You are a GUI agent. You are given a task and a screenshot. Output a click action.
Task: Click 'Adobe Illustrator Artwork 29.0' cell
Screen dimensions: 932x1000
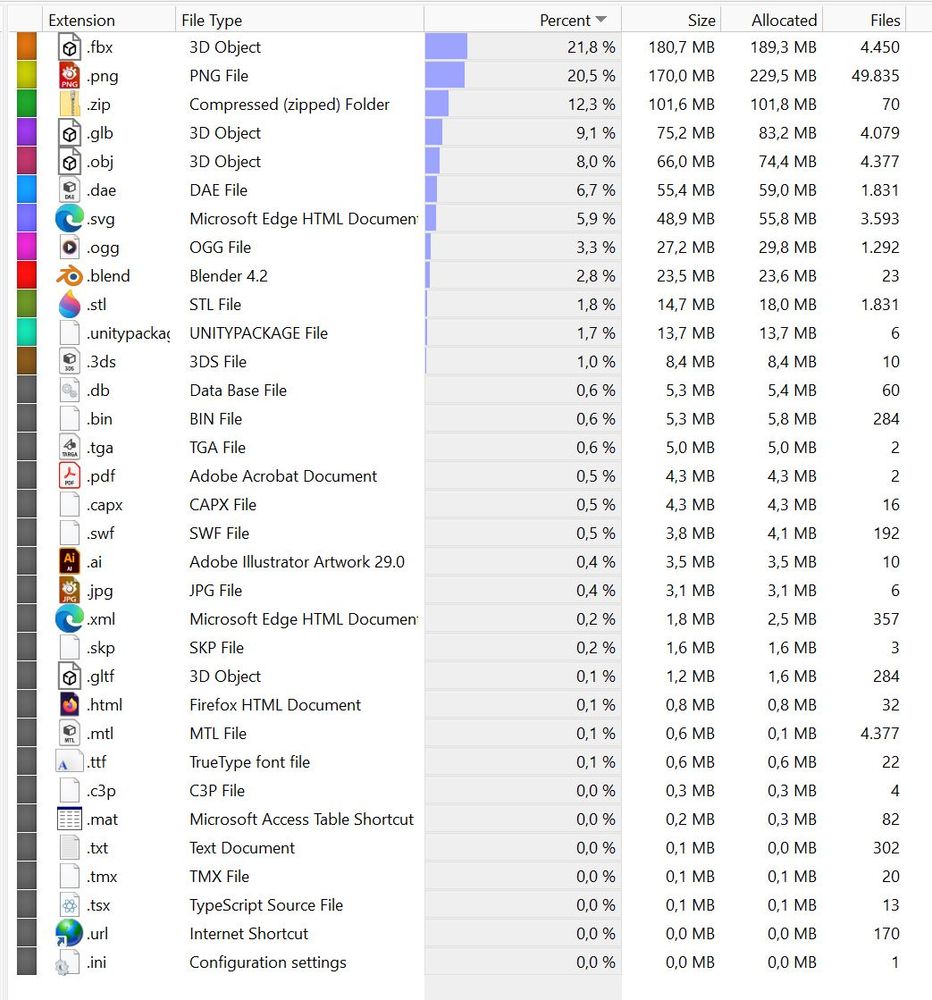click(x=297, y=562)
